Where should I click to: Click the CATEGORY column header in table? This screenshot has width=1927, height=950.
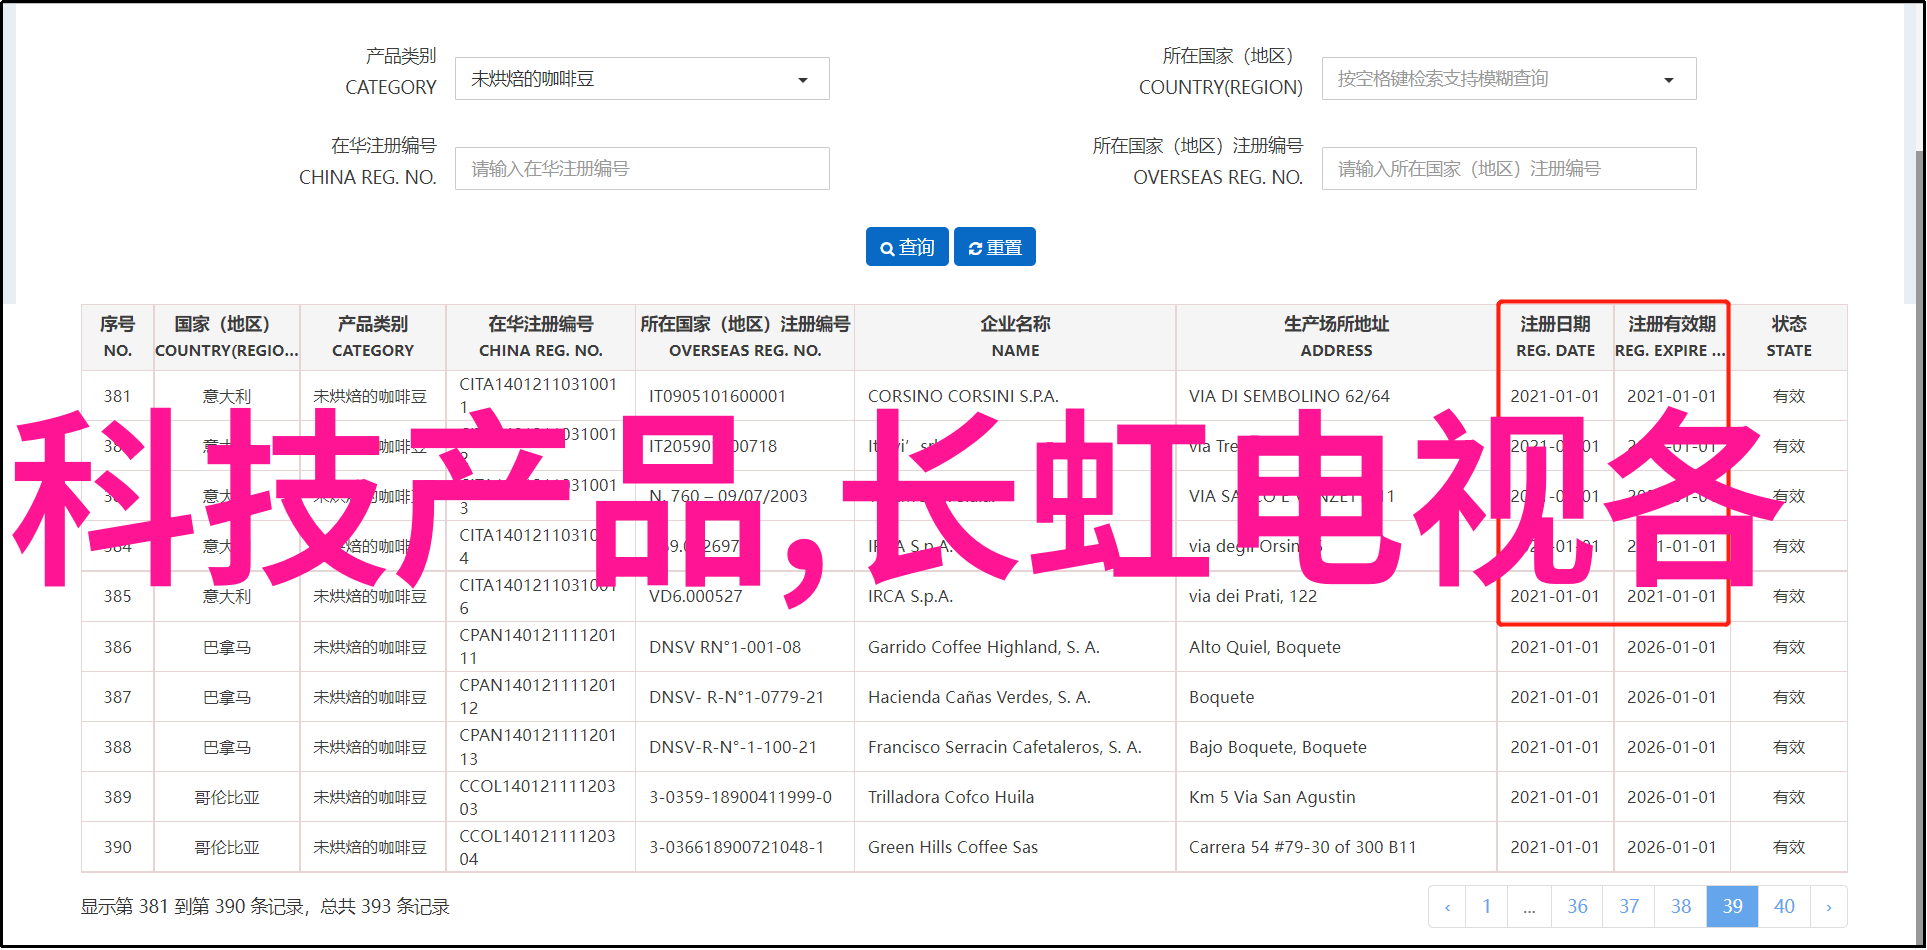click(x=373, y=338)
